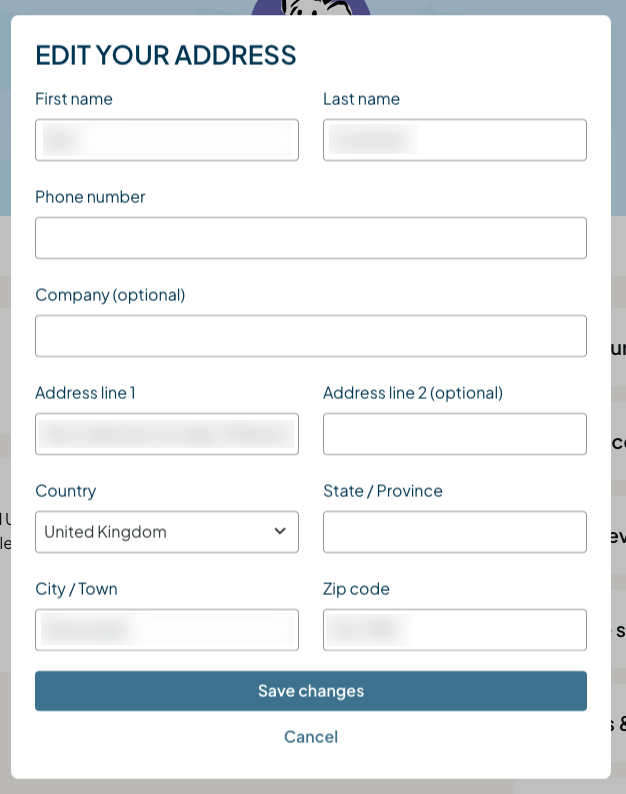Click the Zip code label
Viewport: 626px width, 794px height.
357,589
